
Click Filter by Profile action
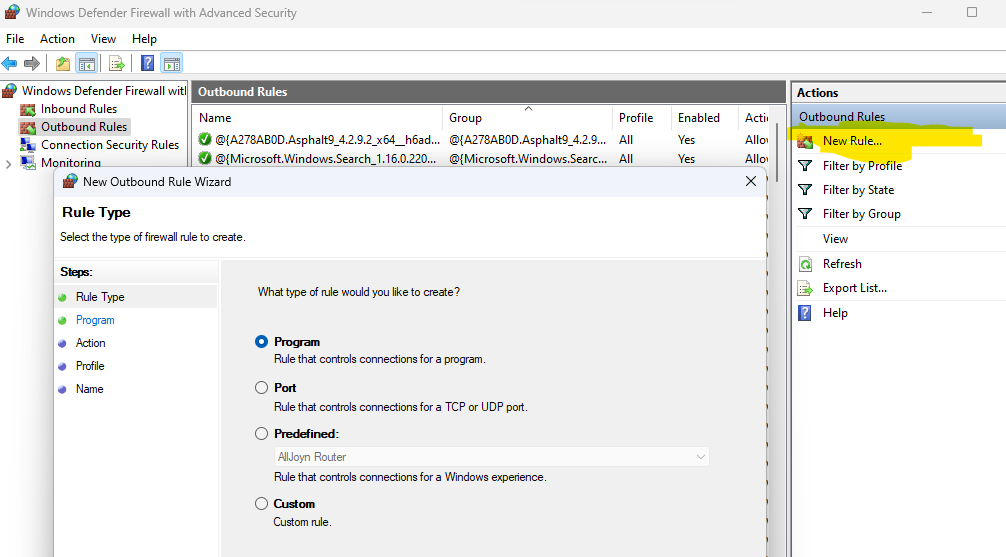[x=862, y=166]
